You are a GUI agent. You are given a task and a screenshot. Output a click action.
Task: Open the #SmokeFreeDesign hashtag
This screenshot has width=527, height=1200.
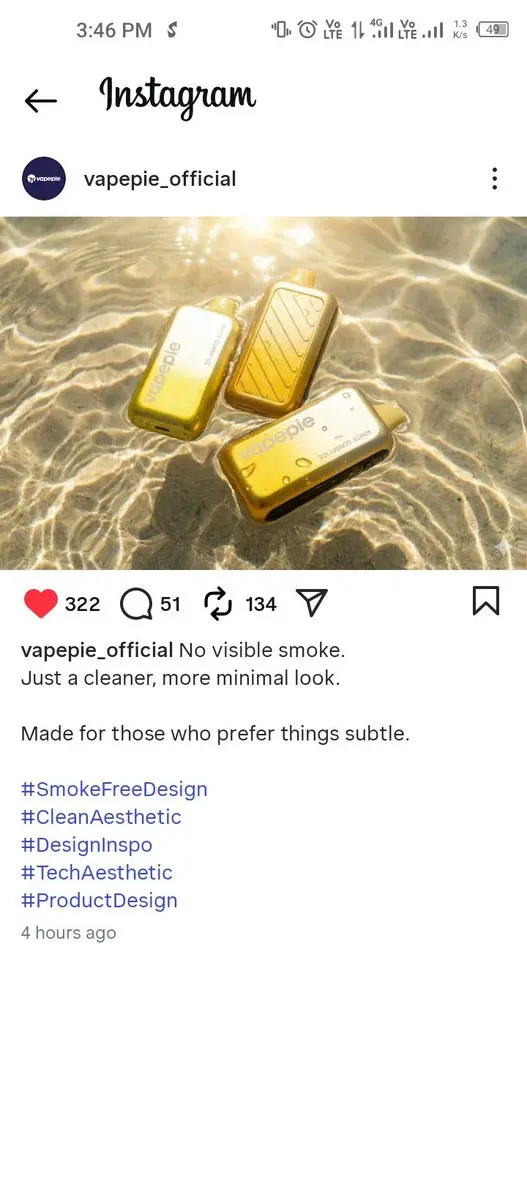pyautogui.click(x=114, y=789)
